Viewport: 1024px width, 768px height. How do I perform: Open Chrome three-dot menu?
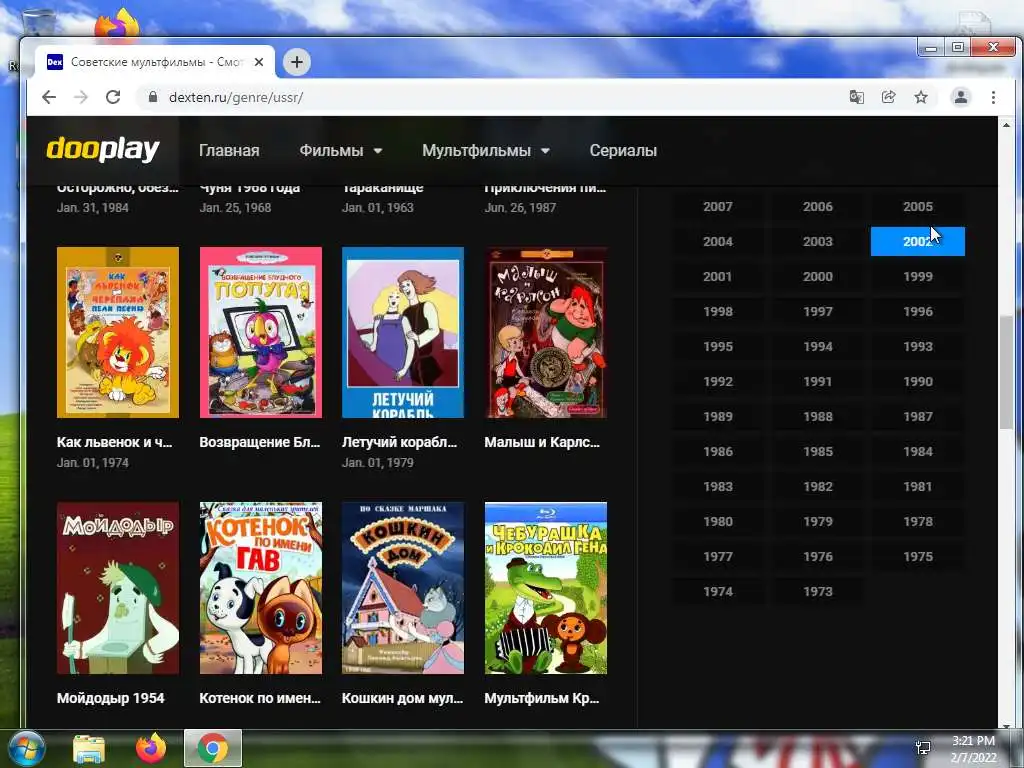click(x=993, y=97)
